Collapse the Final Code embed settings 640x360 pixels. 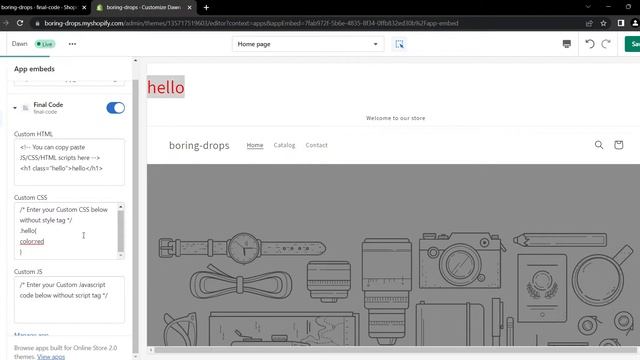pos(15,108)
